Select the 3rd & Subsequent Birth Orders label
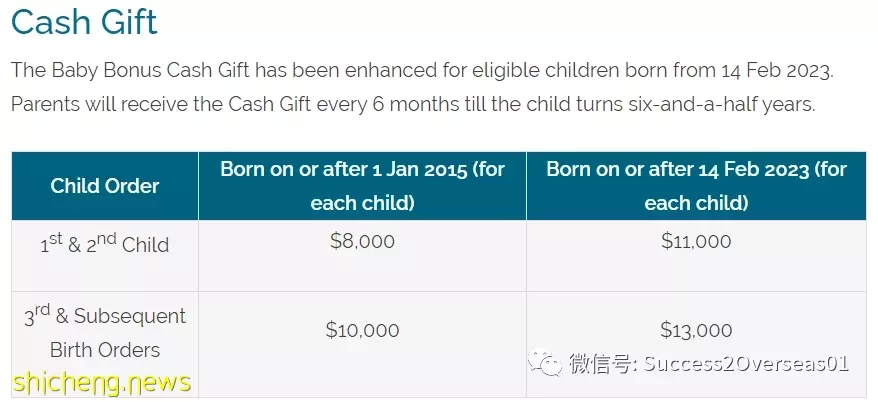This screenshot has height=402, width=878. click(x=105, y=333)
